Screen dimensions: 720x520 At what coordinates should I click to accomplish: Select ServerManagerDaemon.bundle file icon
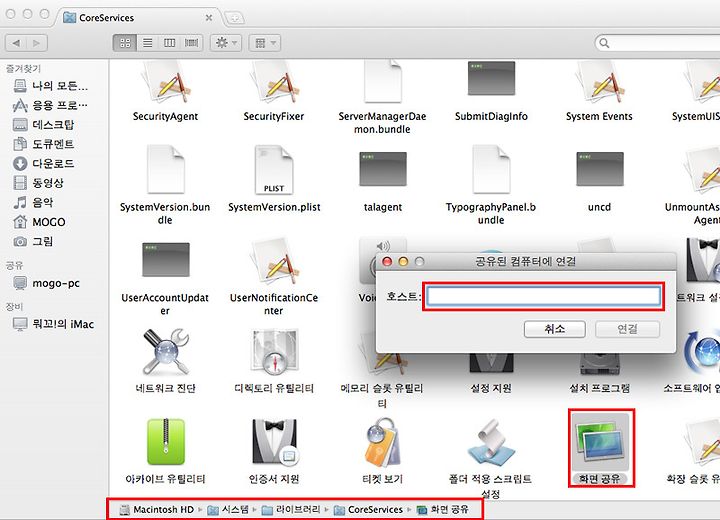(382, 83)
